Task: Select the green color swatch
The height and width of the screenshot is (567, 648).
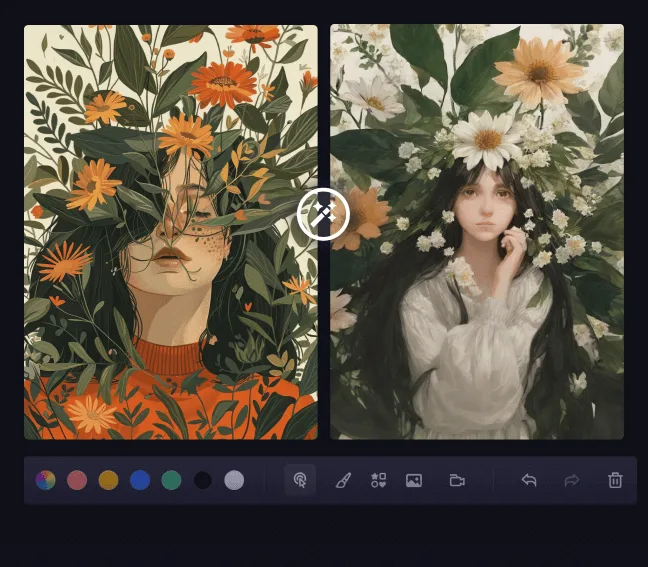Action: (x=171, y=480)
